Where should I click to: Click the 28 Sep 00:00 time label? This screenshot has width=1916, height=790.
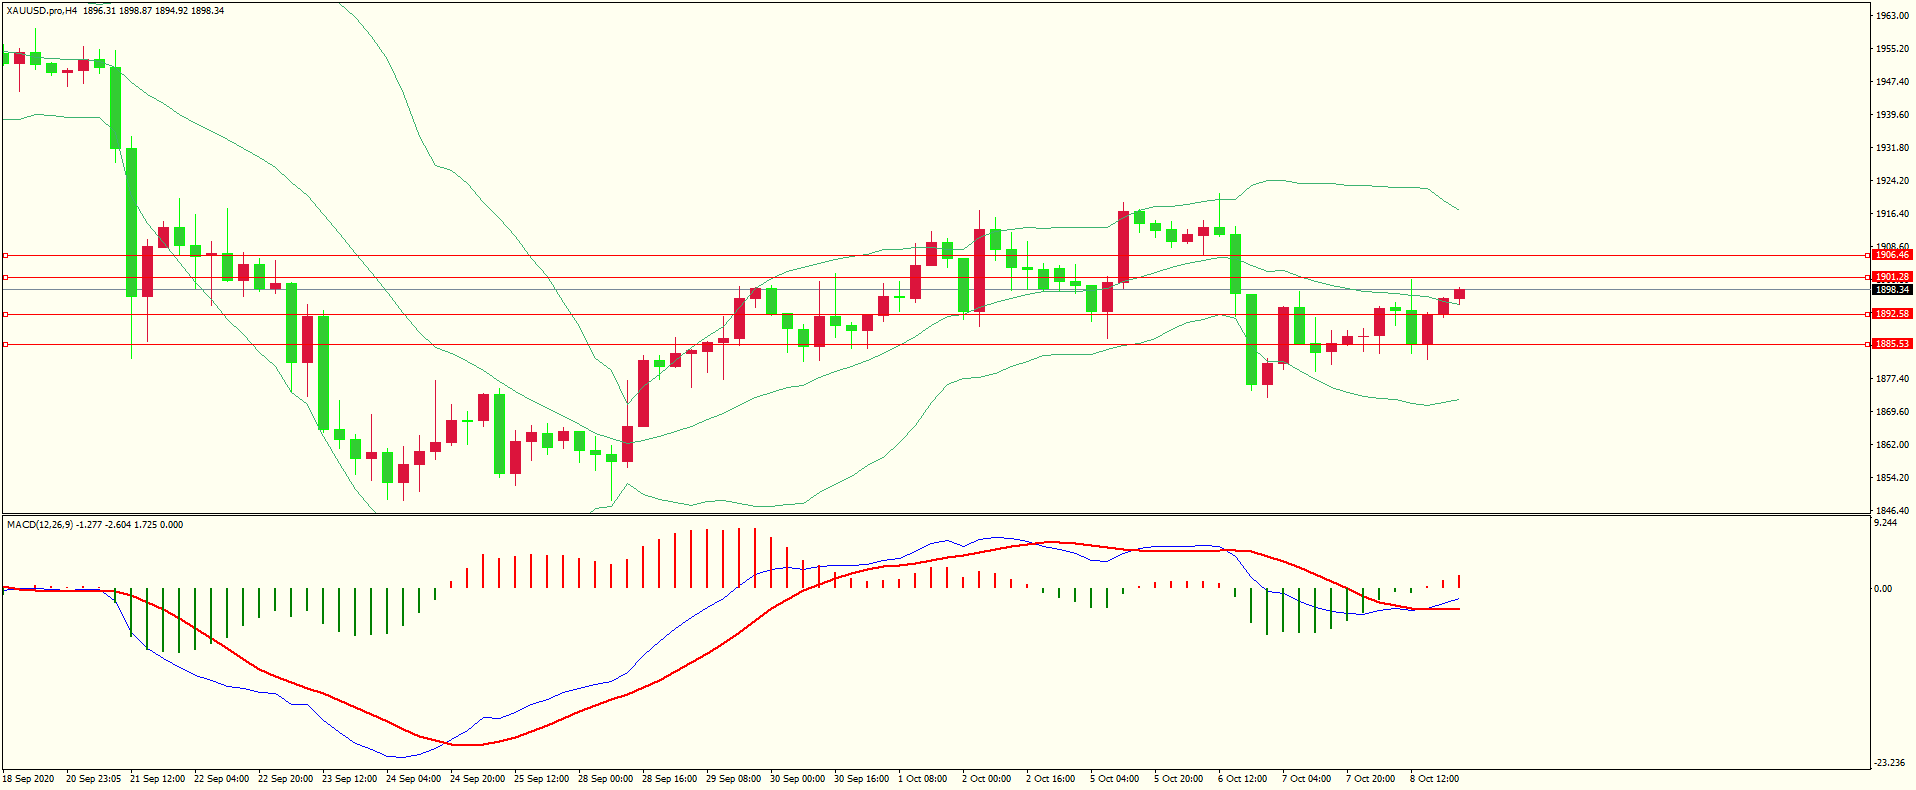click(x=606, y=779)
